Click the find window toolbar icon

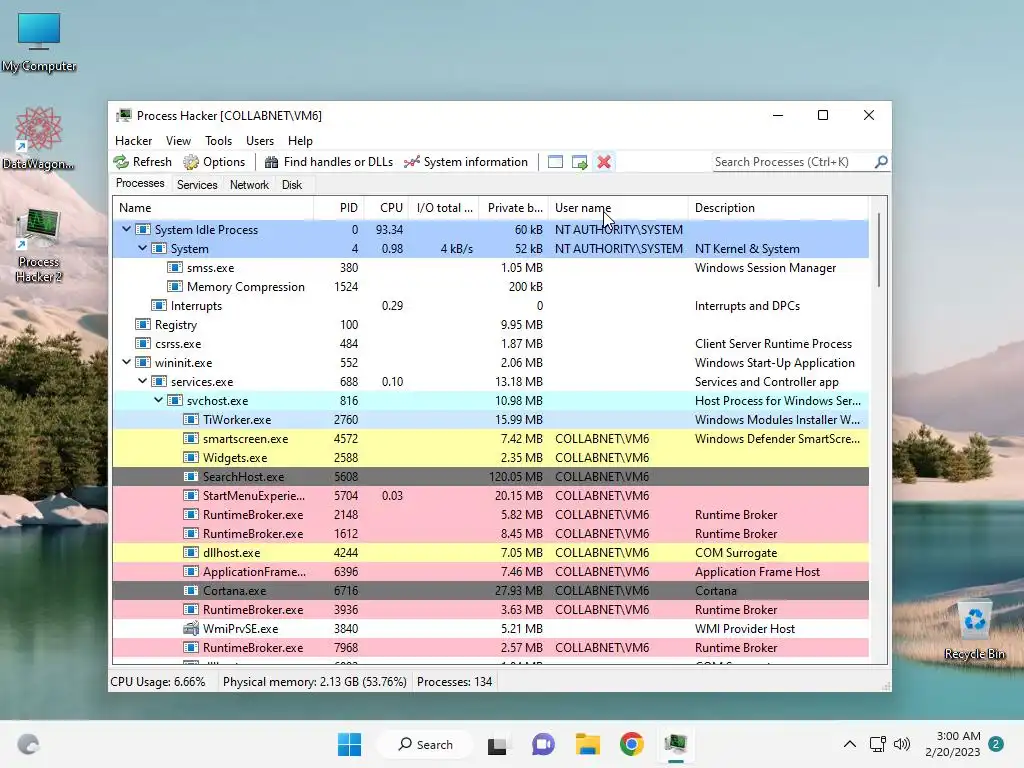pos(555,162)
